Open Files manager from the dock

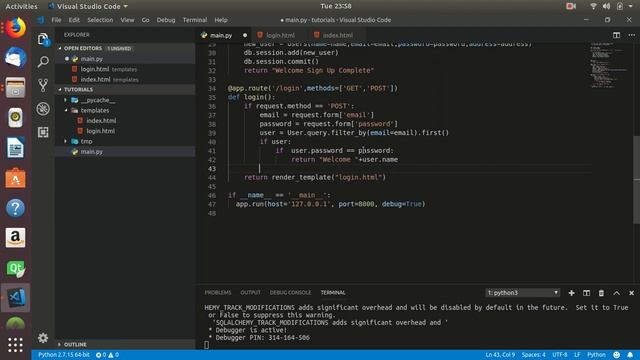16,87
